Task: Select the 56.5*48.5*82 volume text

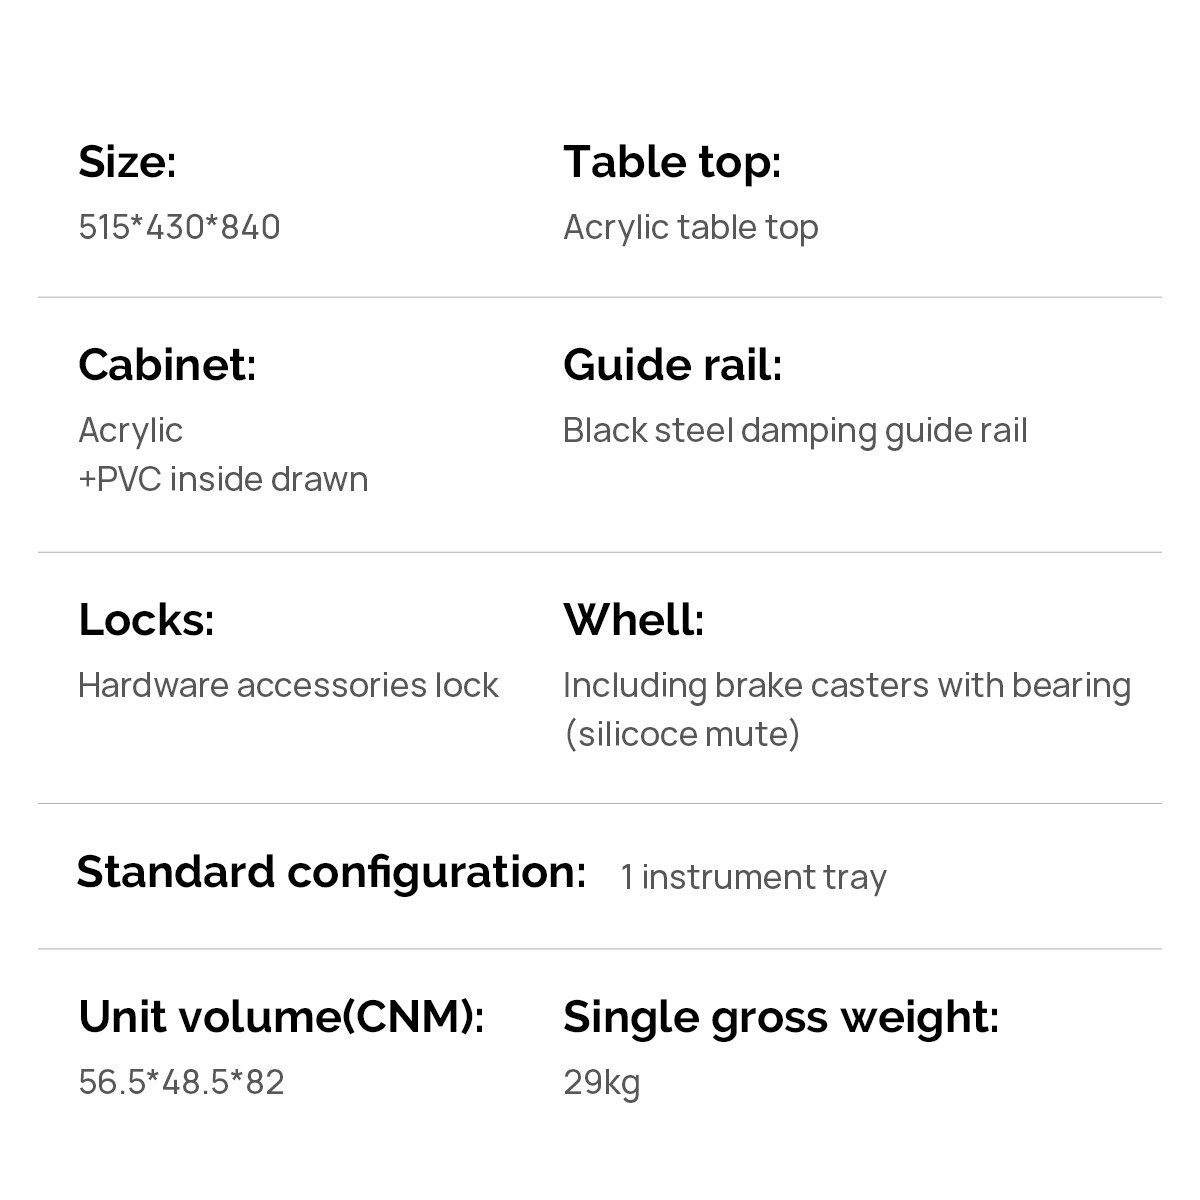Action: coord(181,1082)
